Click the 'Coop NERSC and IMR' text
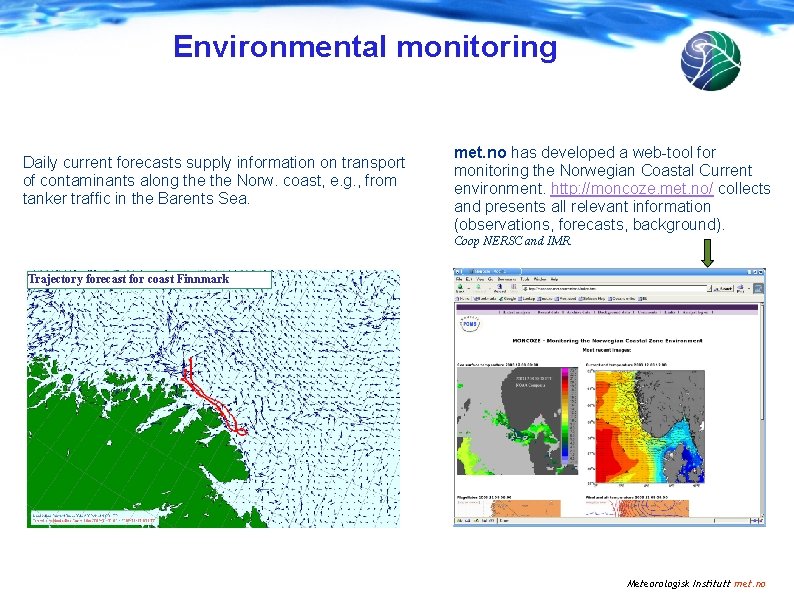 coord(512,241)
